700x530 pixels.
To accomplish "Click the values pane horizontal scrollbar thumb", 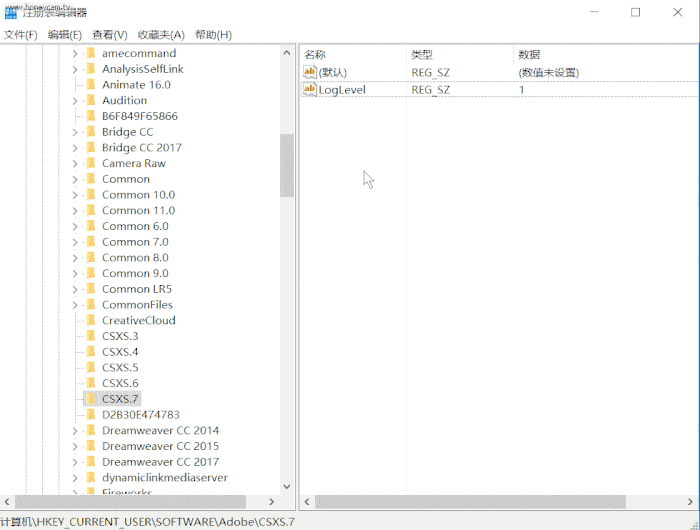I will pos(471,502).
